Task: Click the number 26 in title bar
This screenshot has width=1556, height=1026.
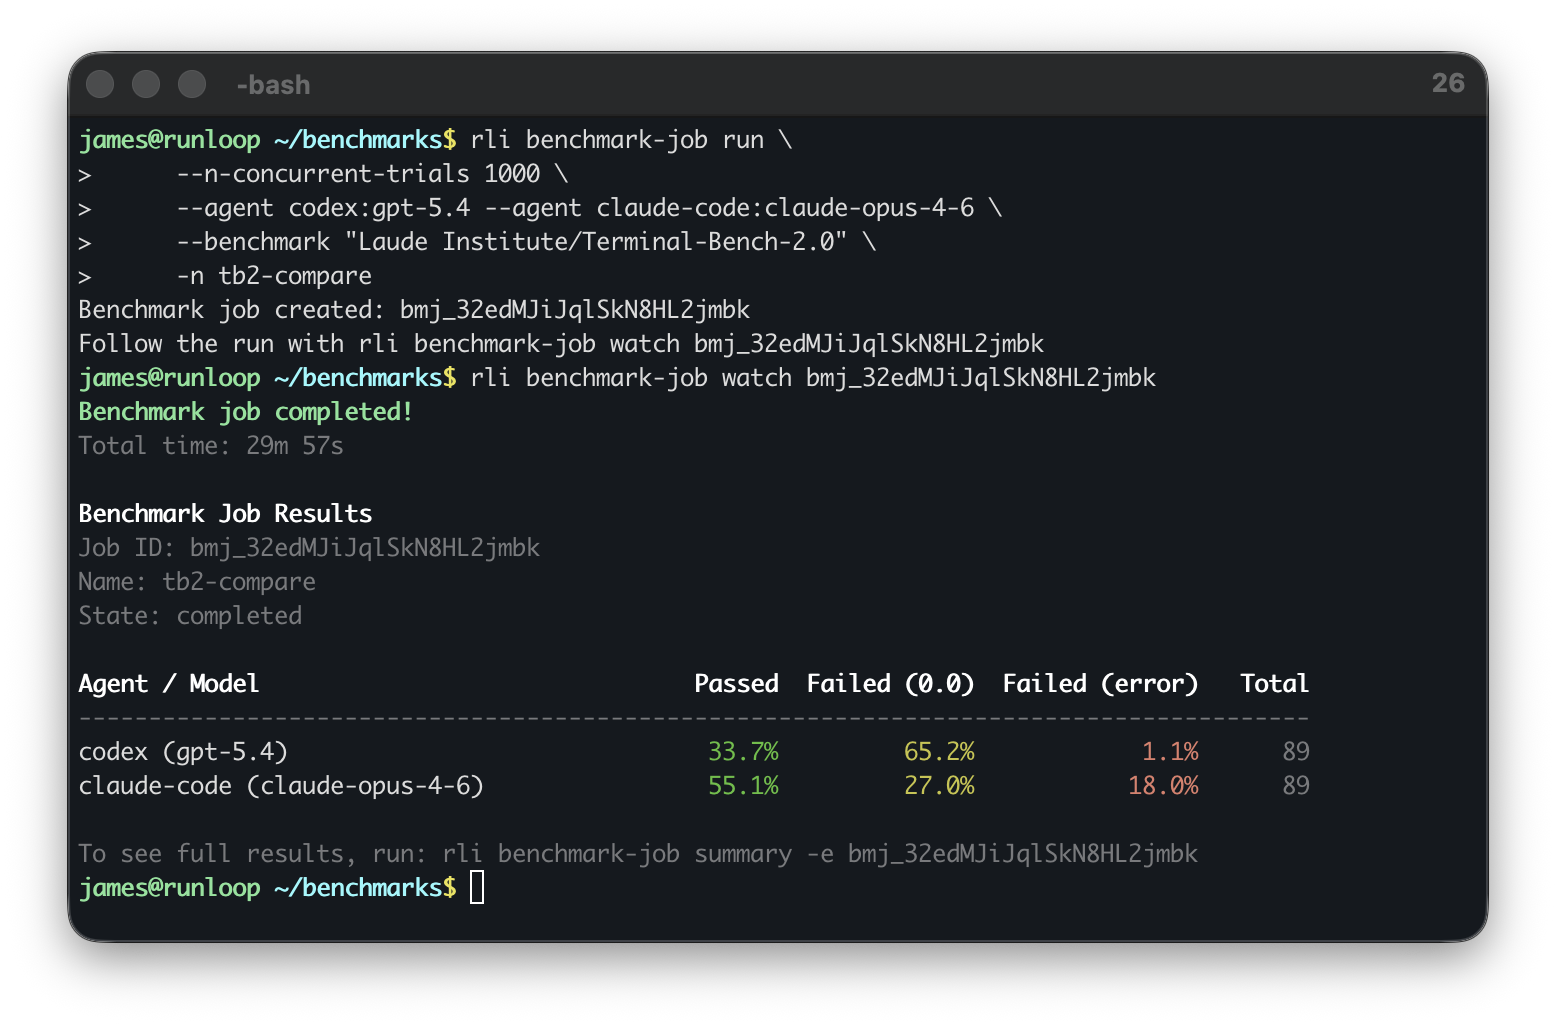Action: click(x=1448, y=83)
